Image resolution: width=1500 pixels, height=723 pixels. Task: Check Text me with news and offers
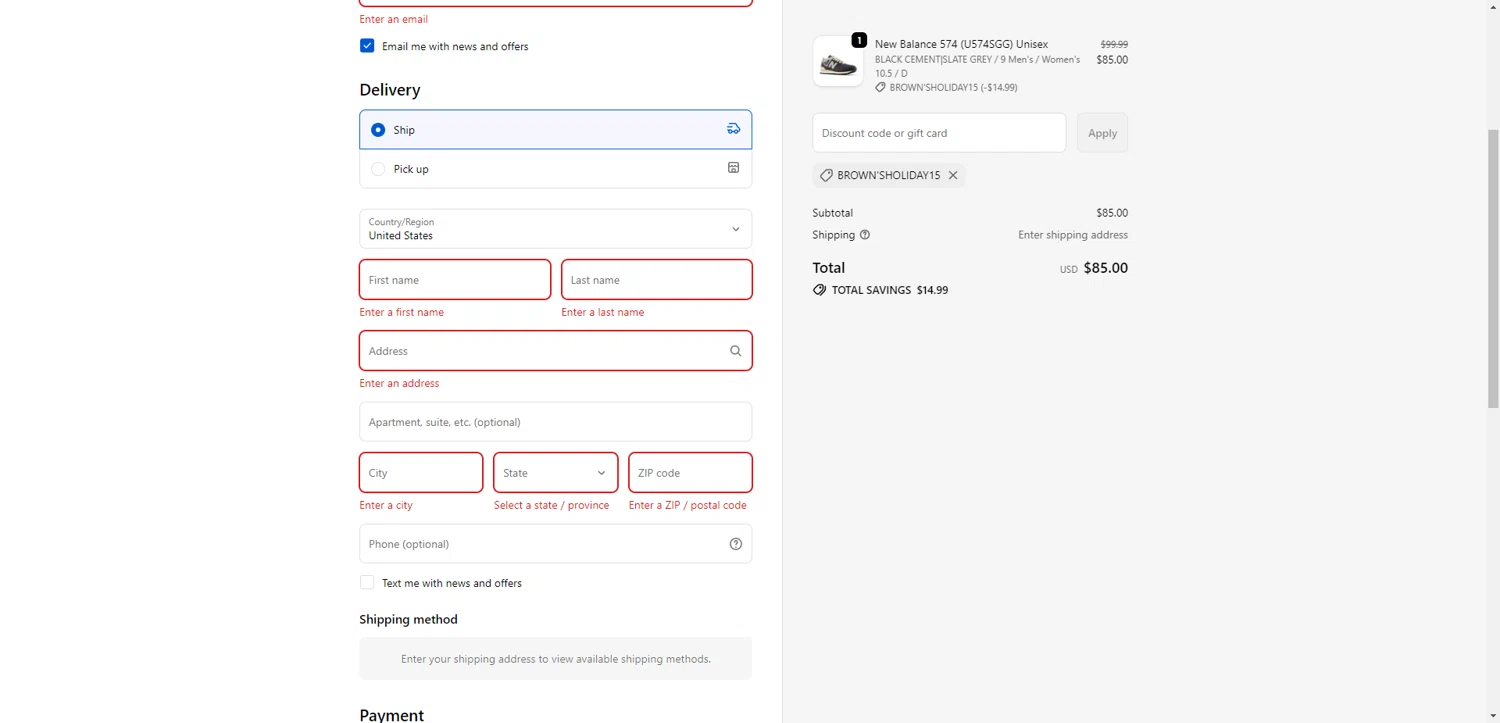[367, 583]
